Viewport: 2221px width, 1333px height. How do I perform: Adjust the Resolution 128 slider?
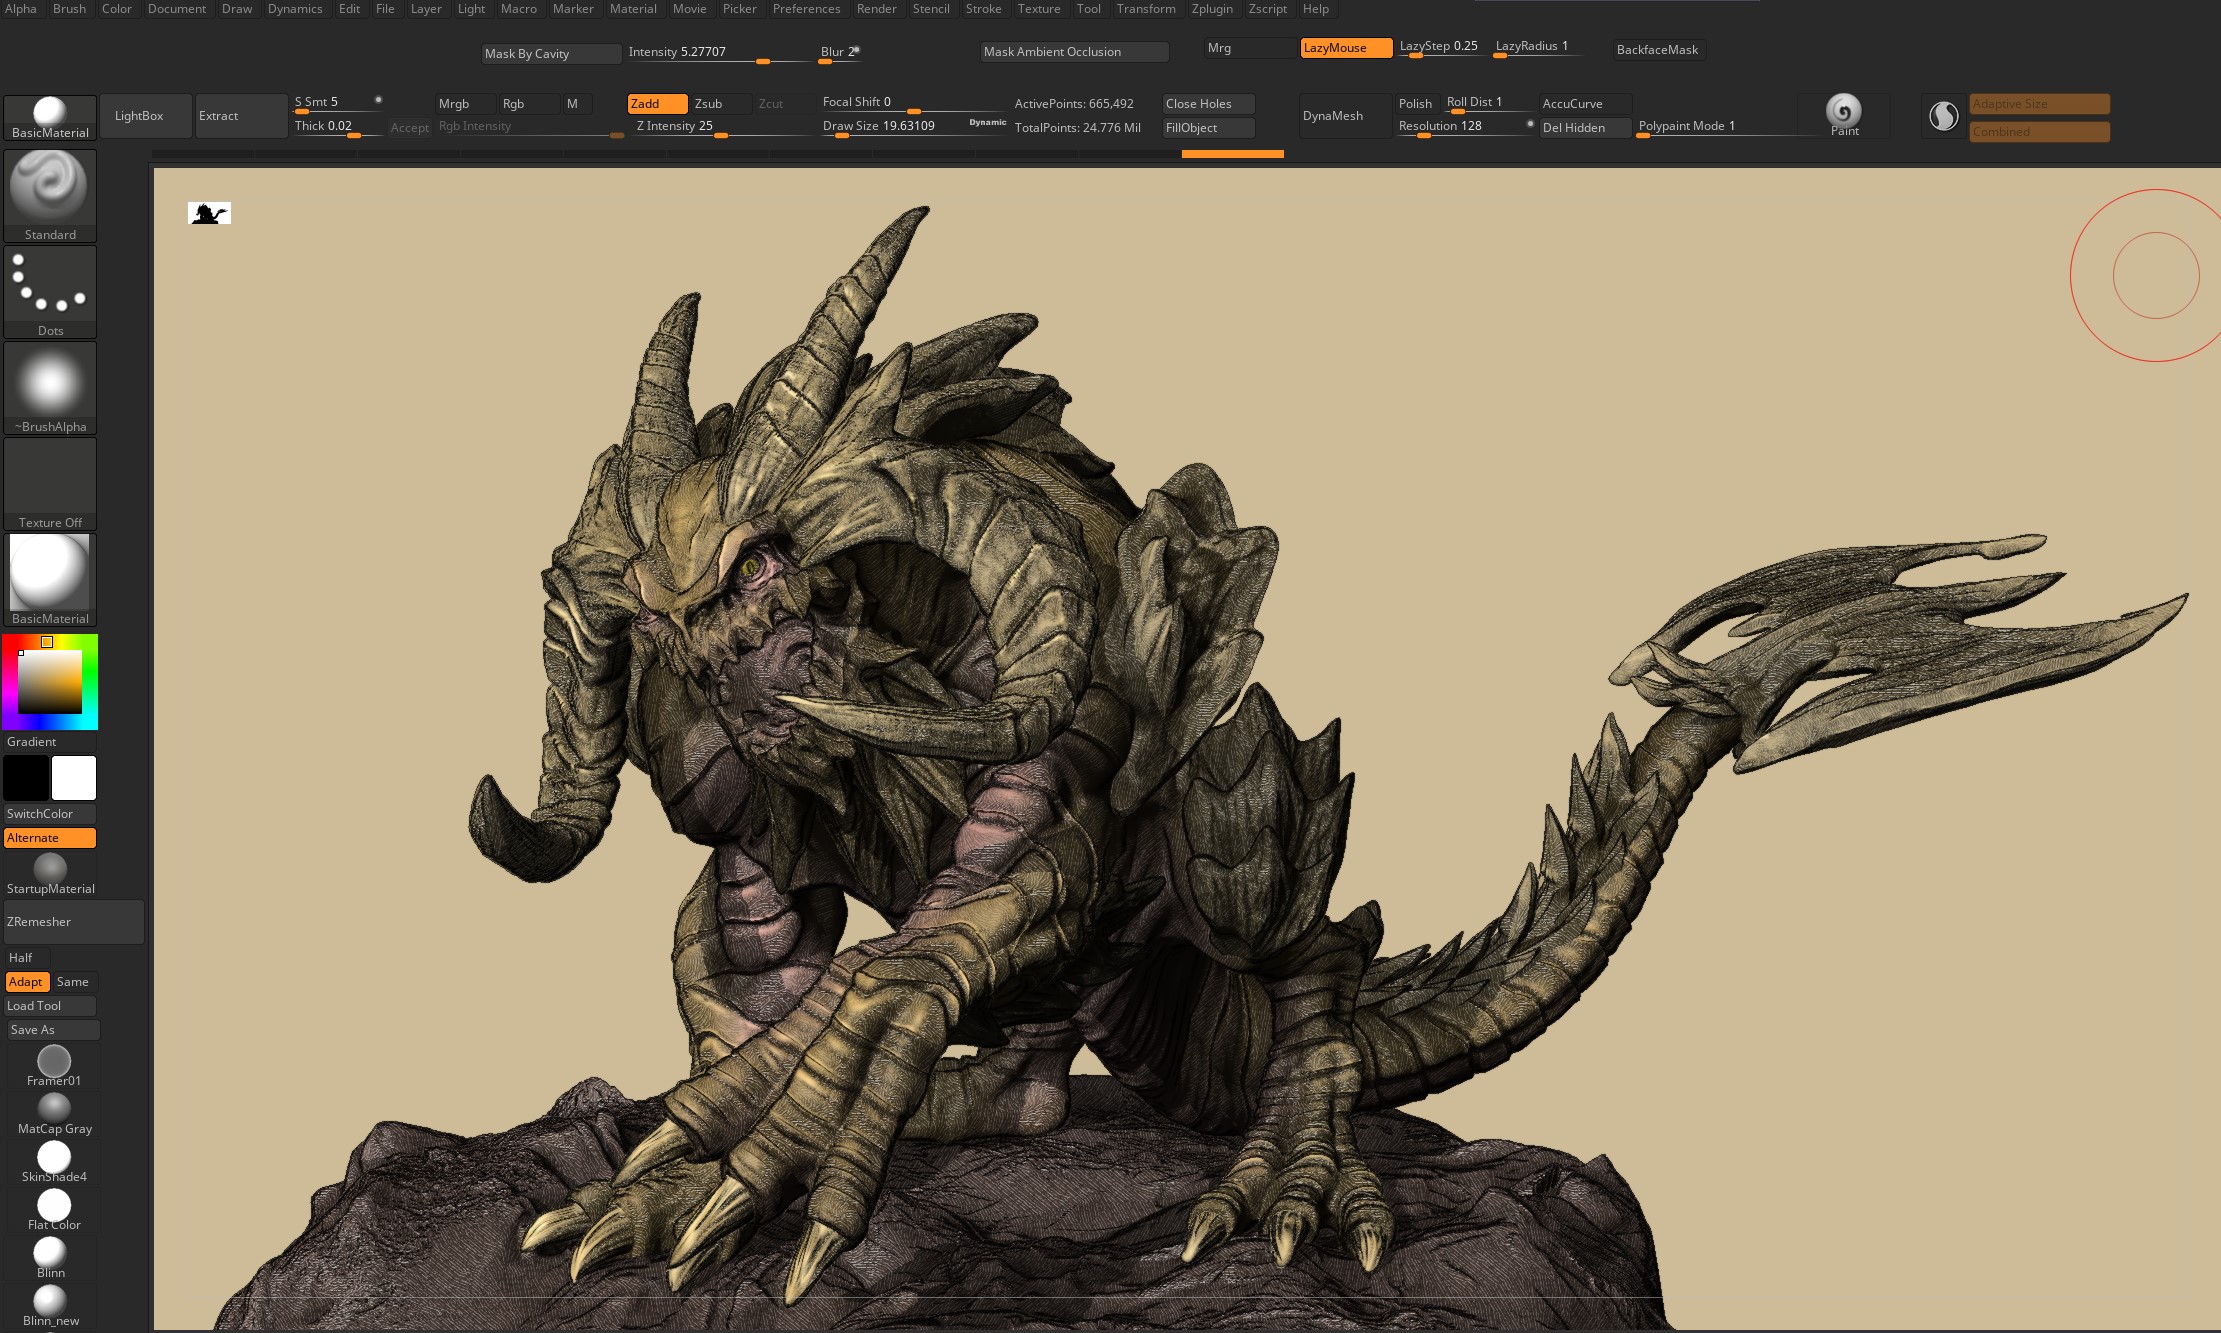tap(1464, 127)
